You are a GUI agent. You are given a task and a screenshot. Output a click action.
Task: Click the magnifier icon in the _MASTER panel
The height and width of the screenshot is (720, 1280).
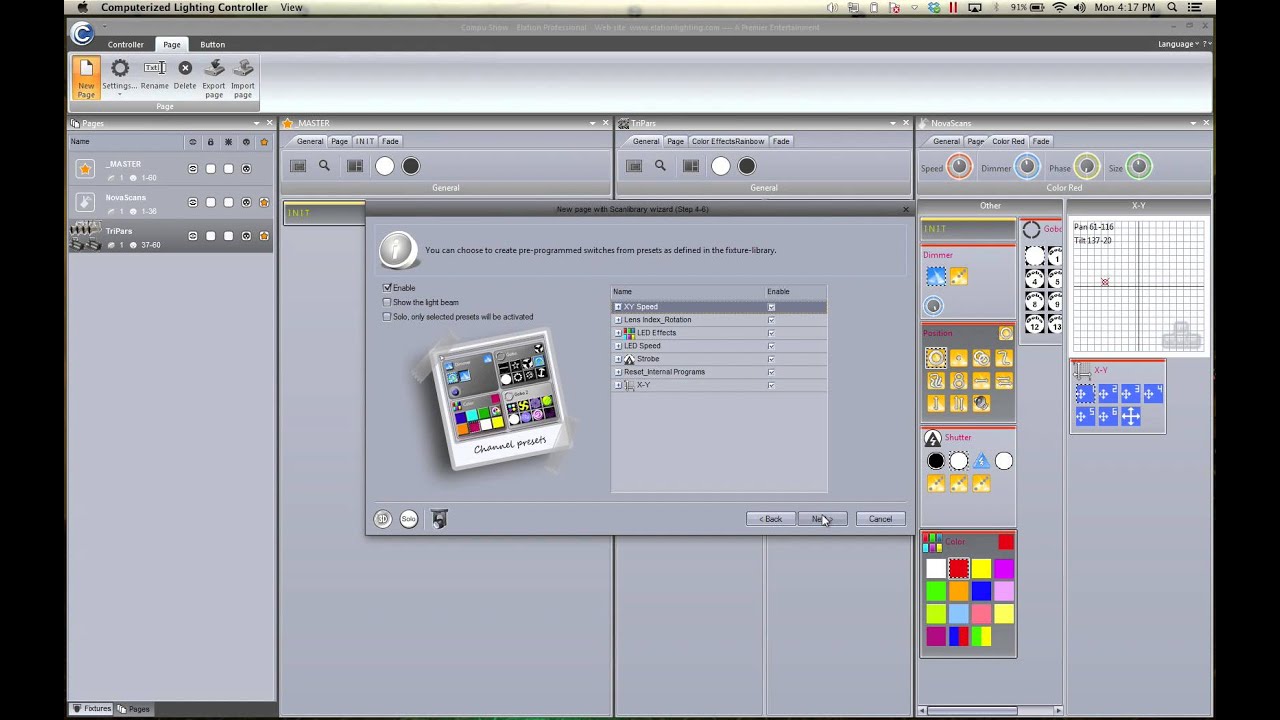324,166
